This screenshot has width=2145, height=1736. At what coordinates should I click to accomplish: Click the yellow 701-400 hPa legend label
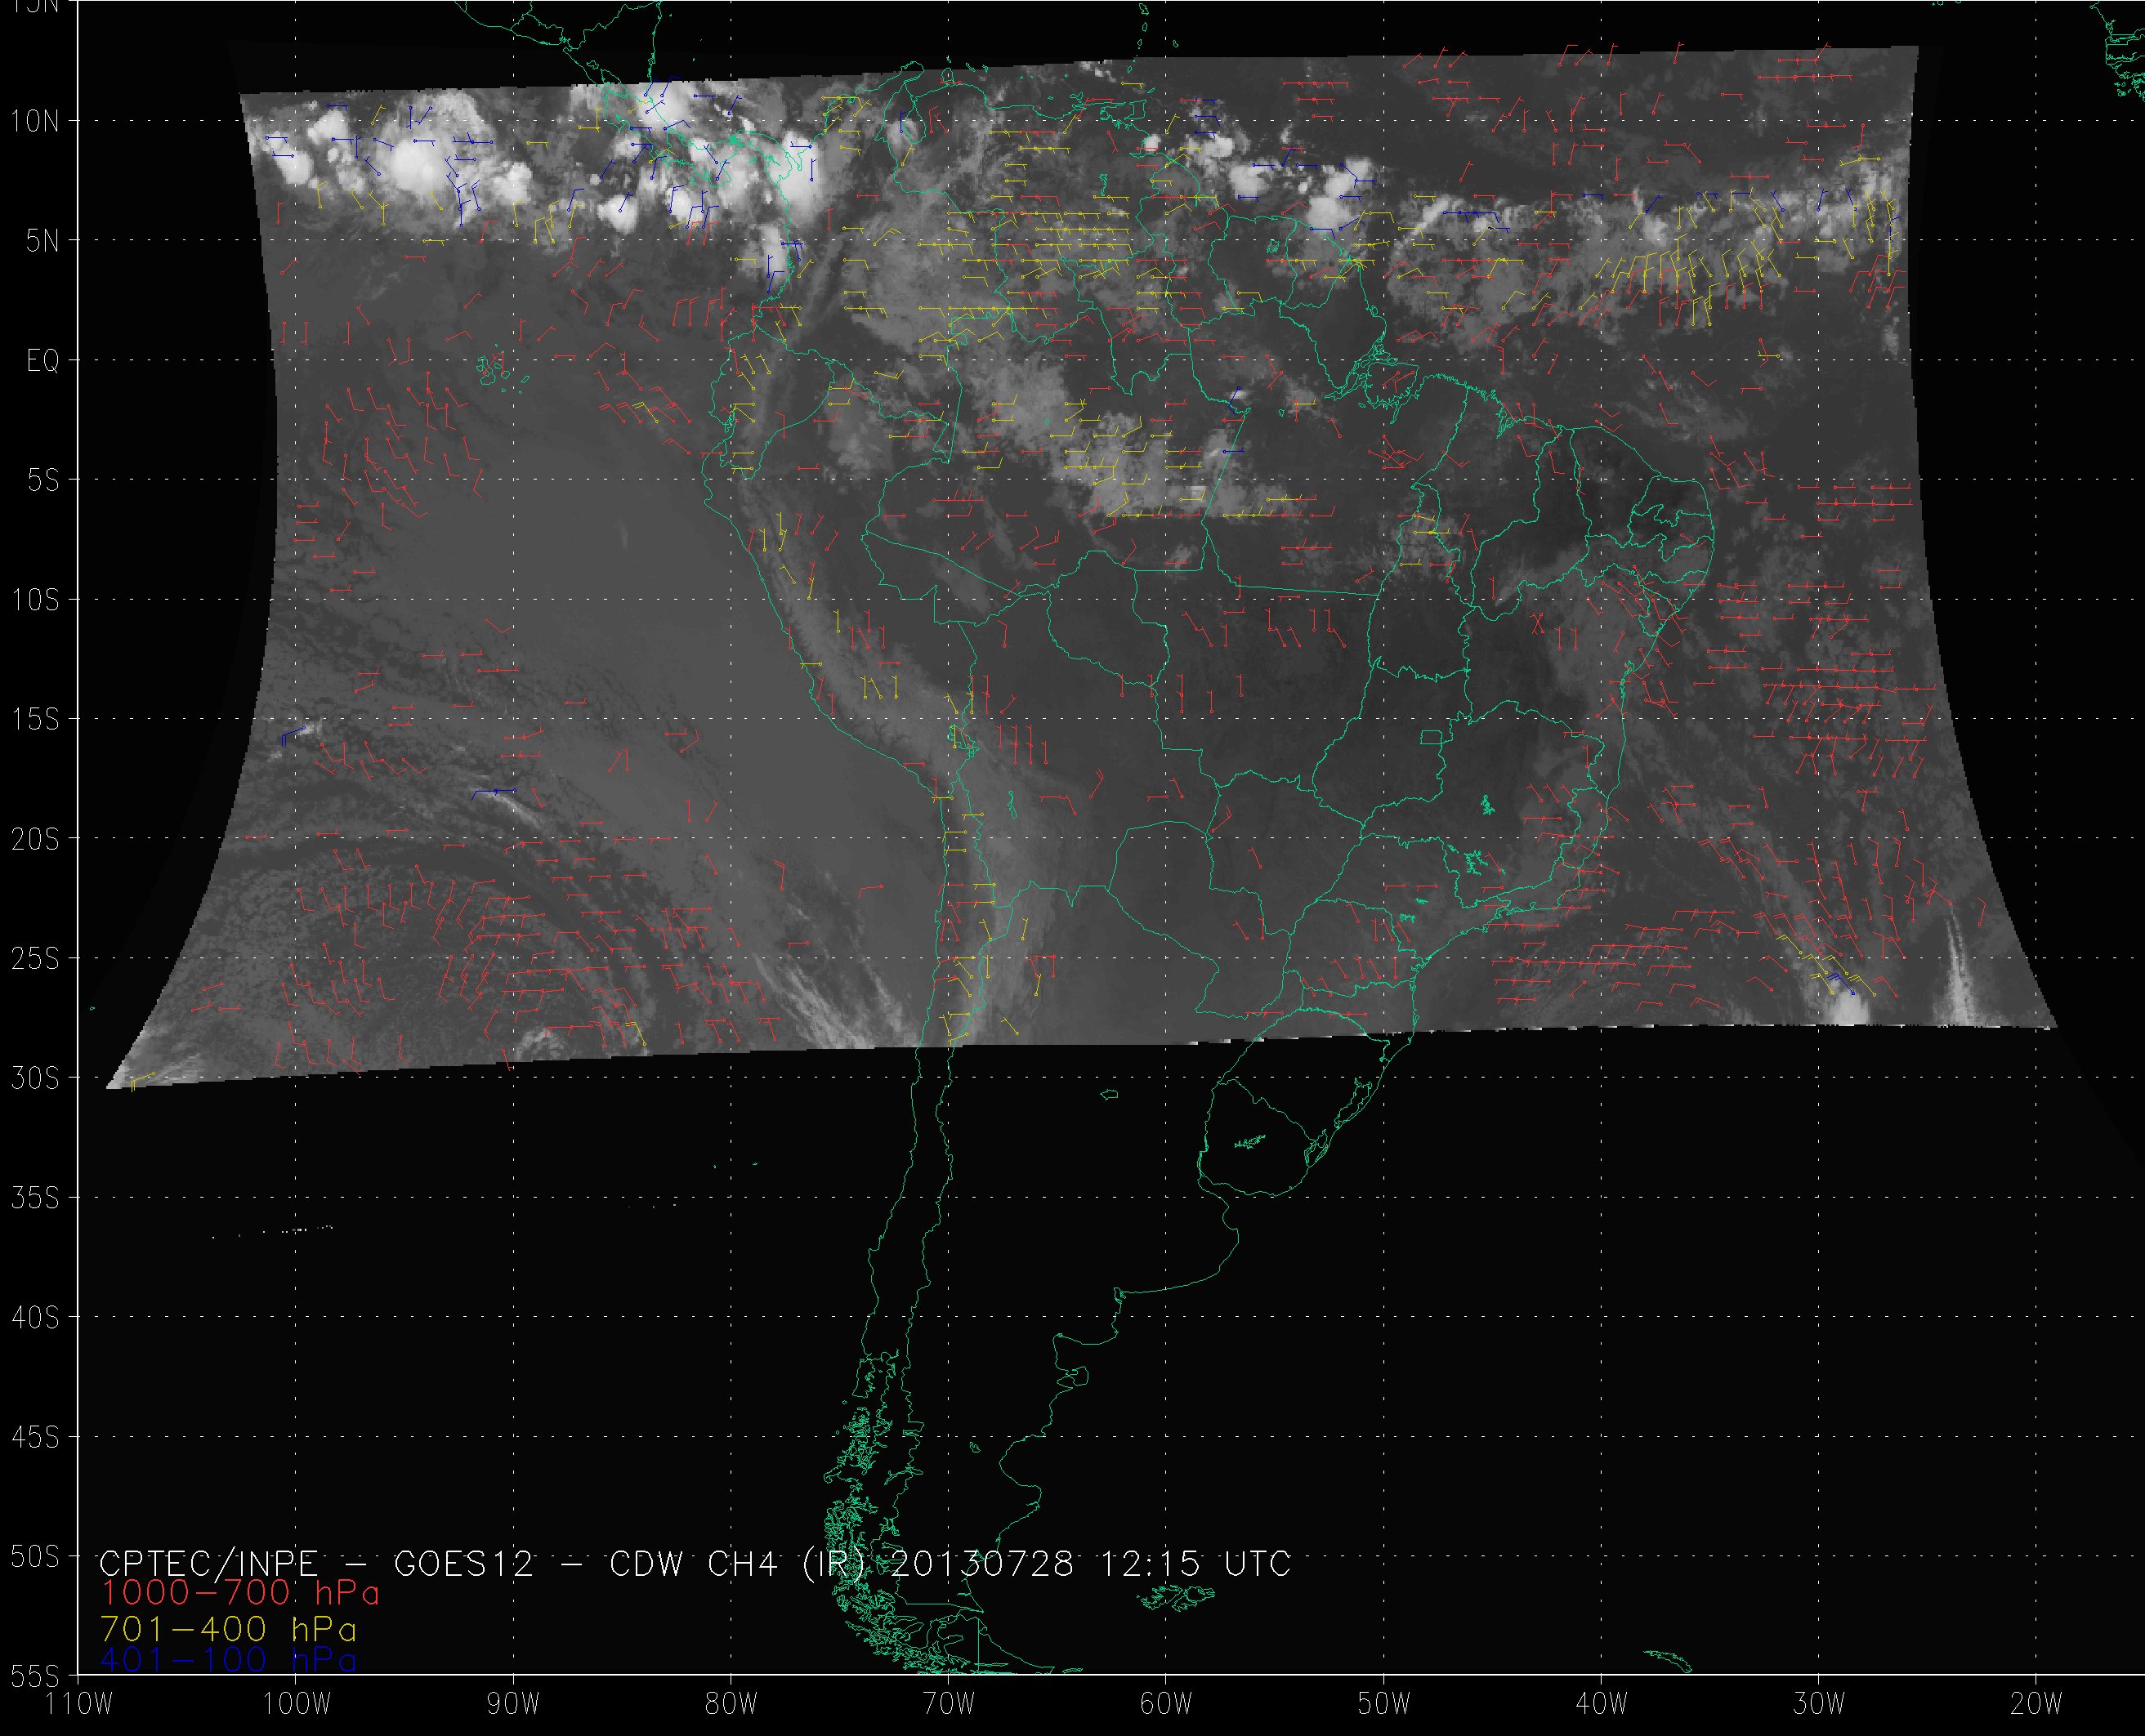[228, 1629]
